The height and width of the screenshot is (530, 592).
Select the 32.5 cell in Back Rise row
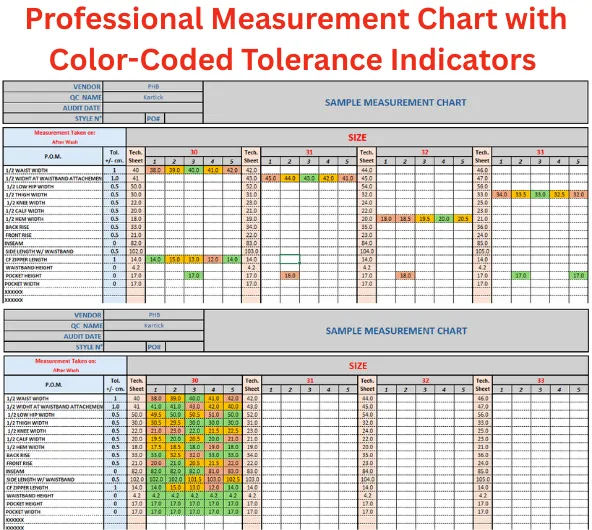point(175,455)
